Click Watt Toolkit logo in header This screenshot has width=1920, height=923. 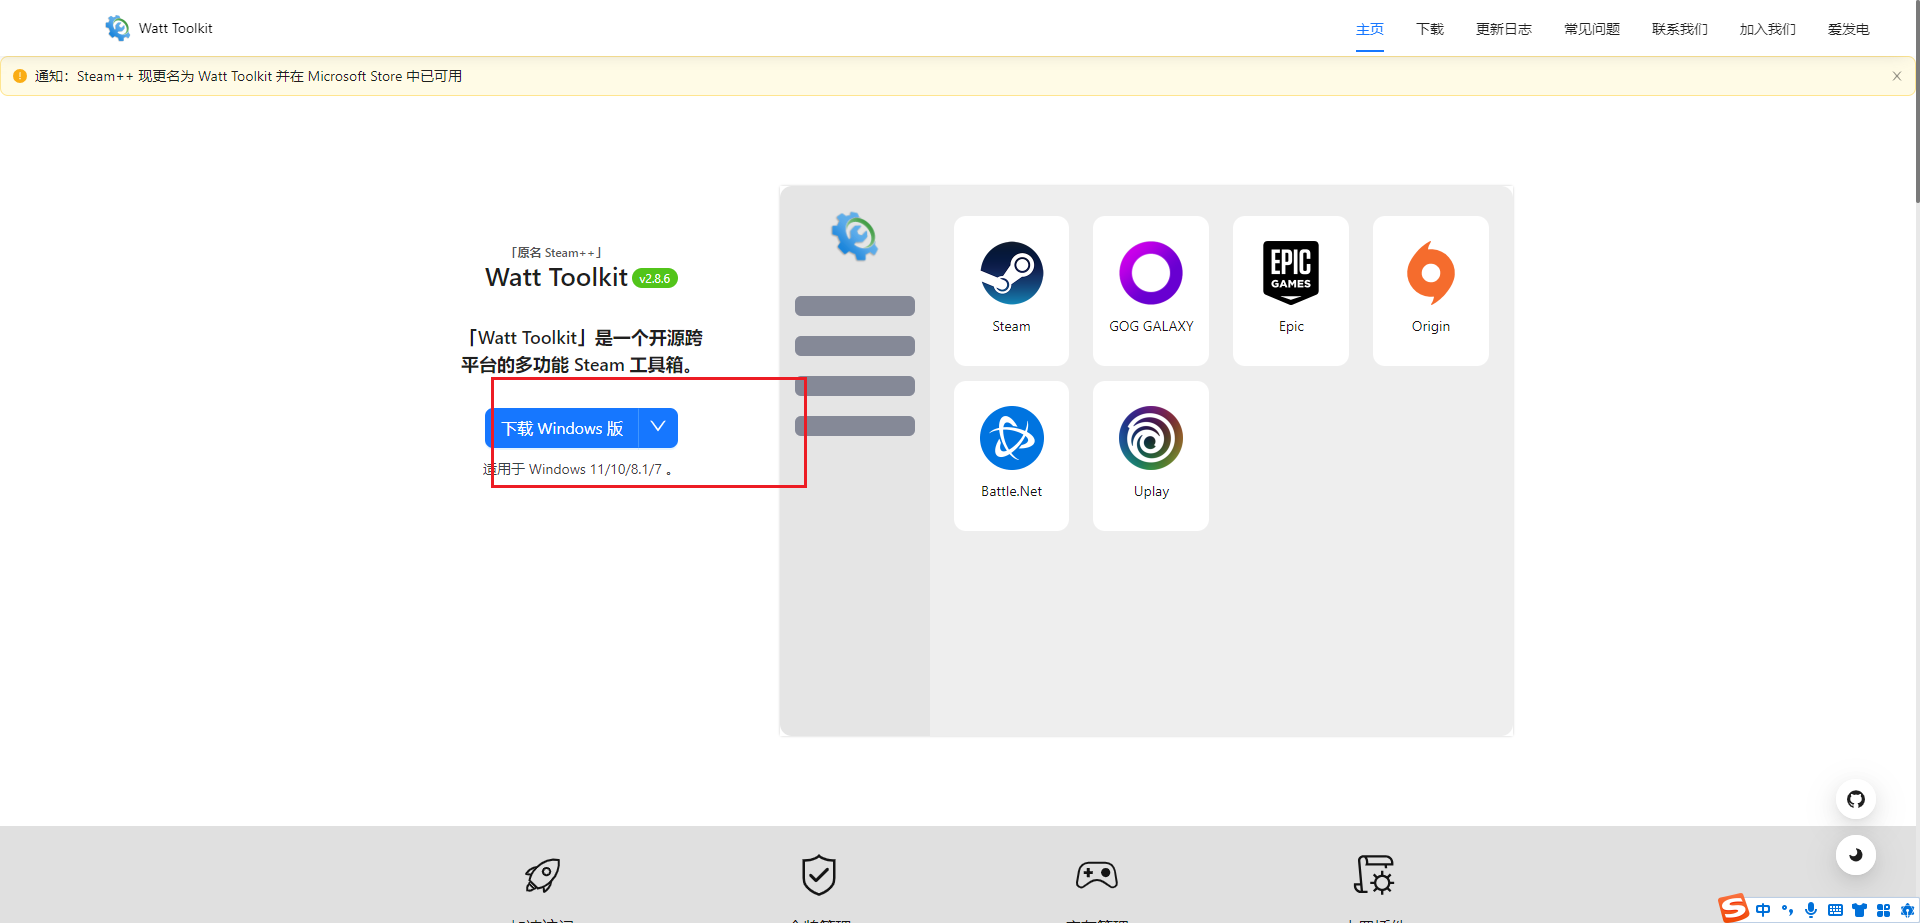(x=118, y=28)
